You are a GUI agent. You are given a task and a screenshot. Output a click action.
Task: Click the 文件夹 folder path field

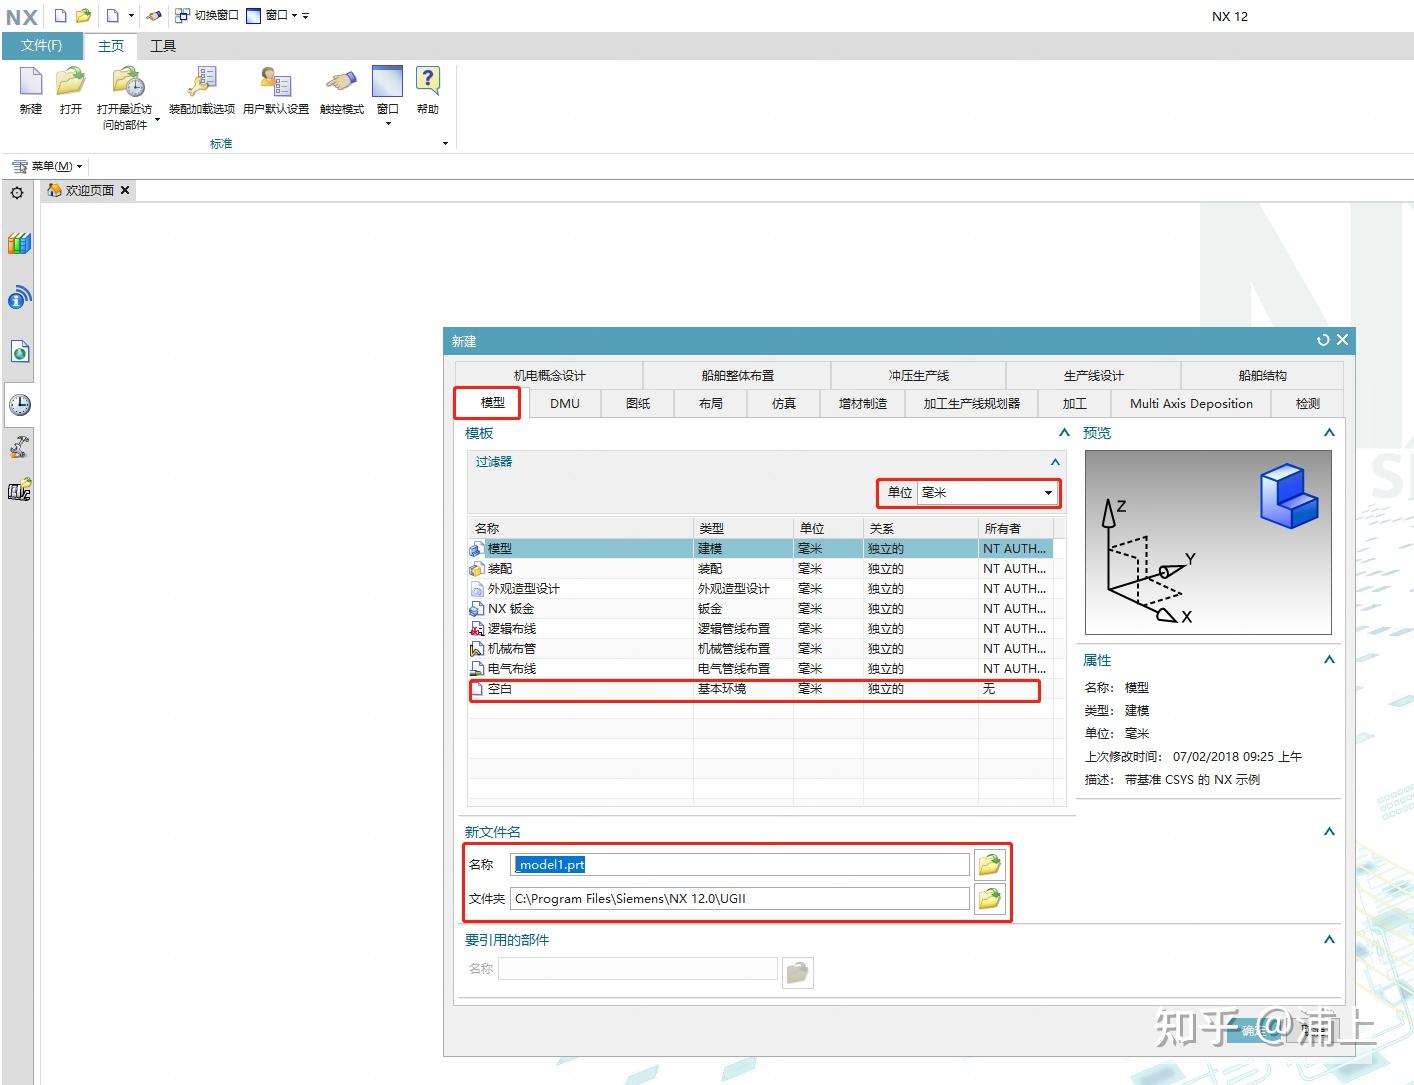point(740,899)
